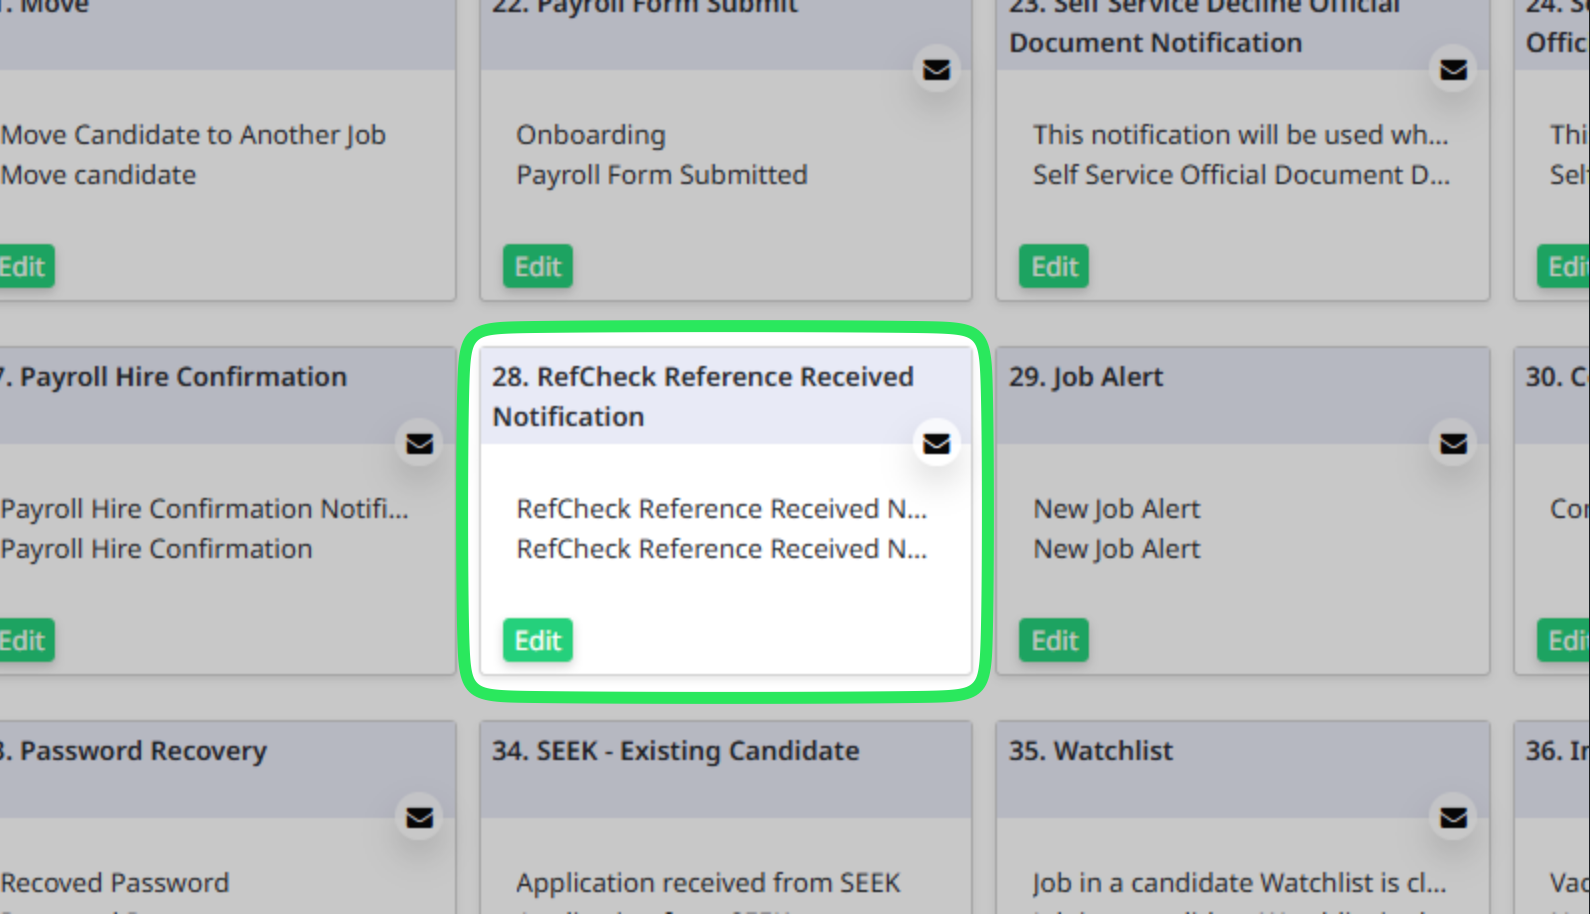
Task: Edit the Payroll Hire Confirmation template
Action: [x=25, y=641]
